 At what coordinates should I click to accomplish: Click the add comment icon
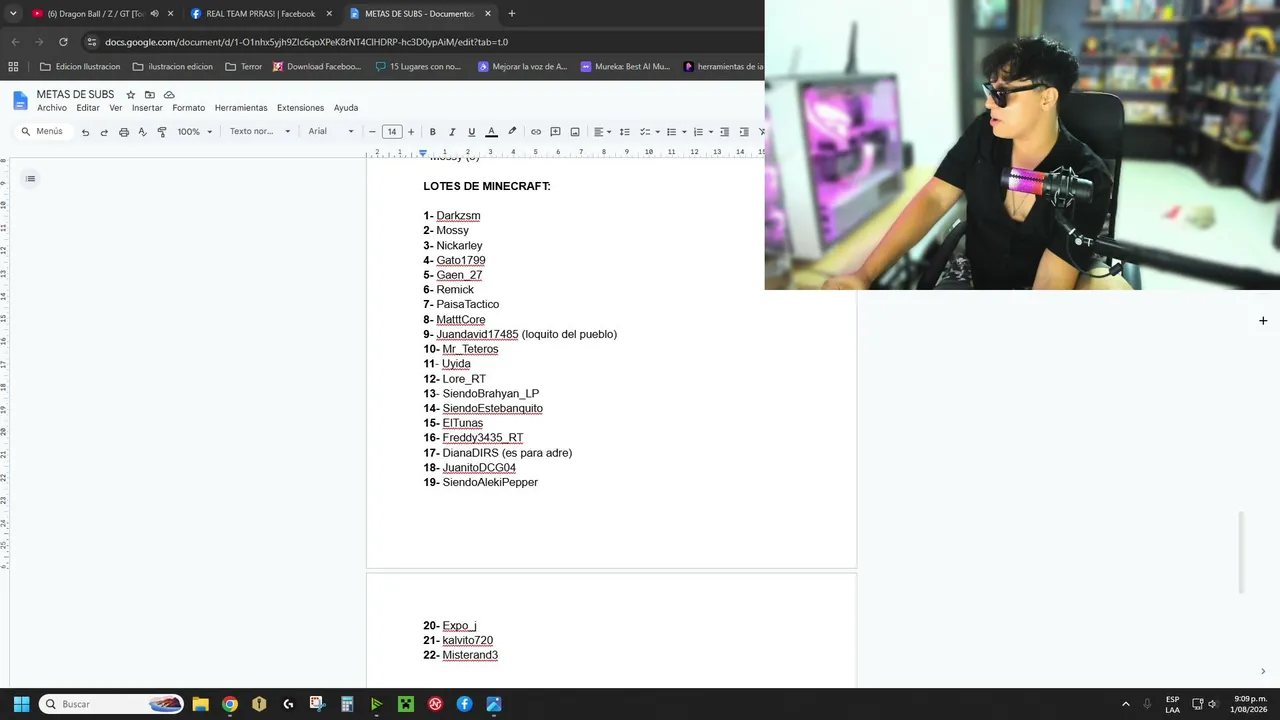pyautogui.click(x=555, y=132)
